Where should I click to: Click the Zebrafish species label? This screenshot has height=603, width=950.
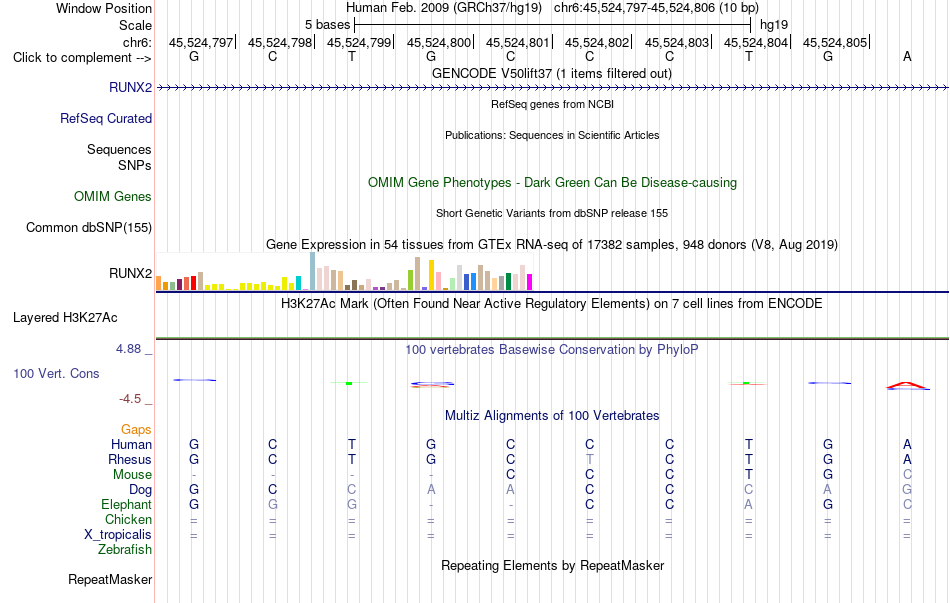pos(125,549)
